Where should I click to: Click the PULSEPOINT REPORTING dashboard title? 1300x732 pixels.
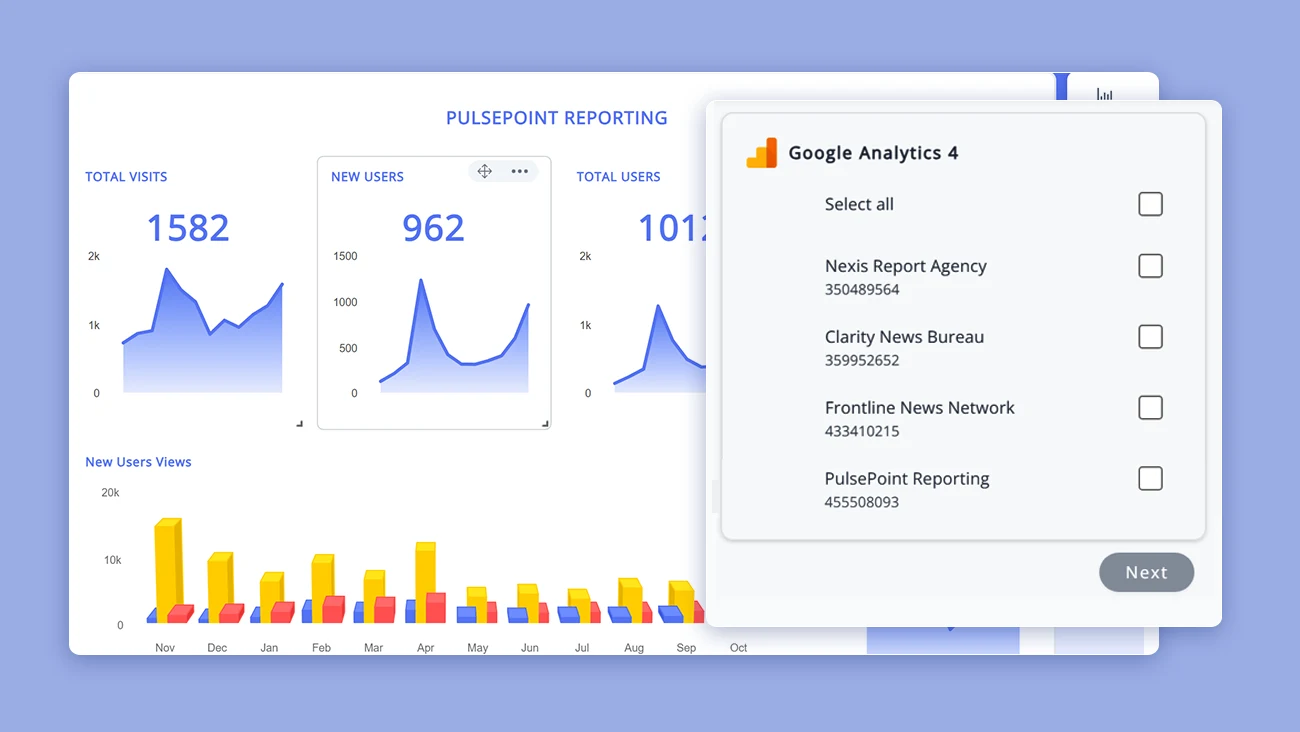point(556,117)
